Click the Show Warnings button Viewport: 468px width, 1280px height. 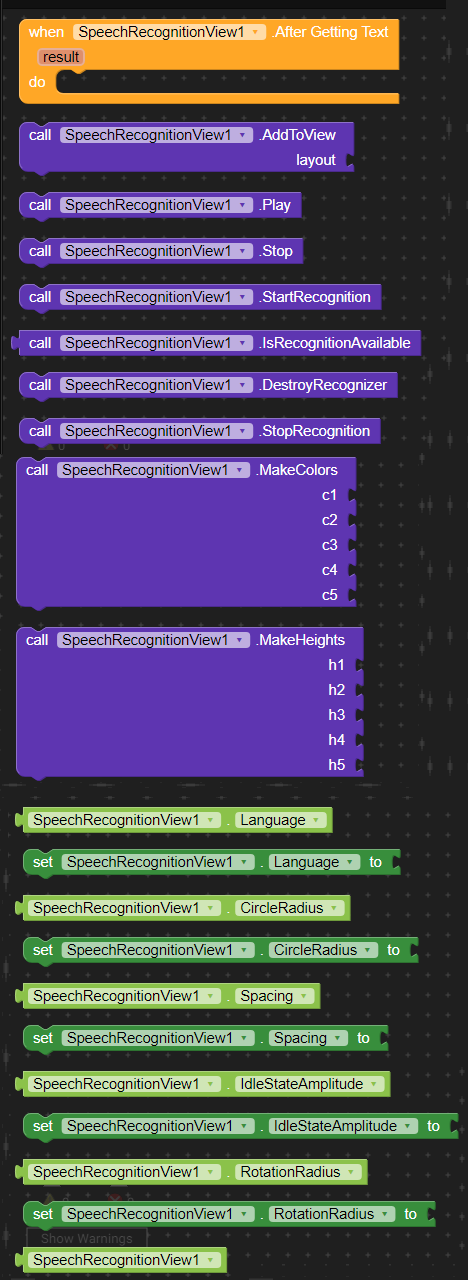pyautogui.click(x=86, y=1238)
